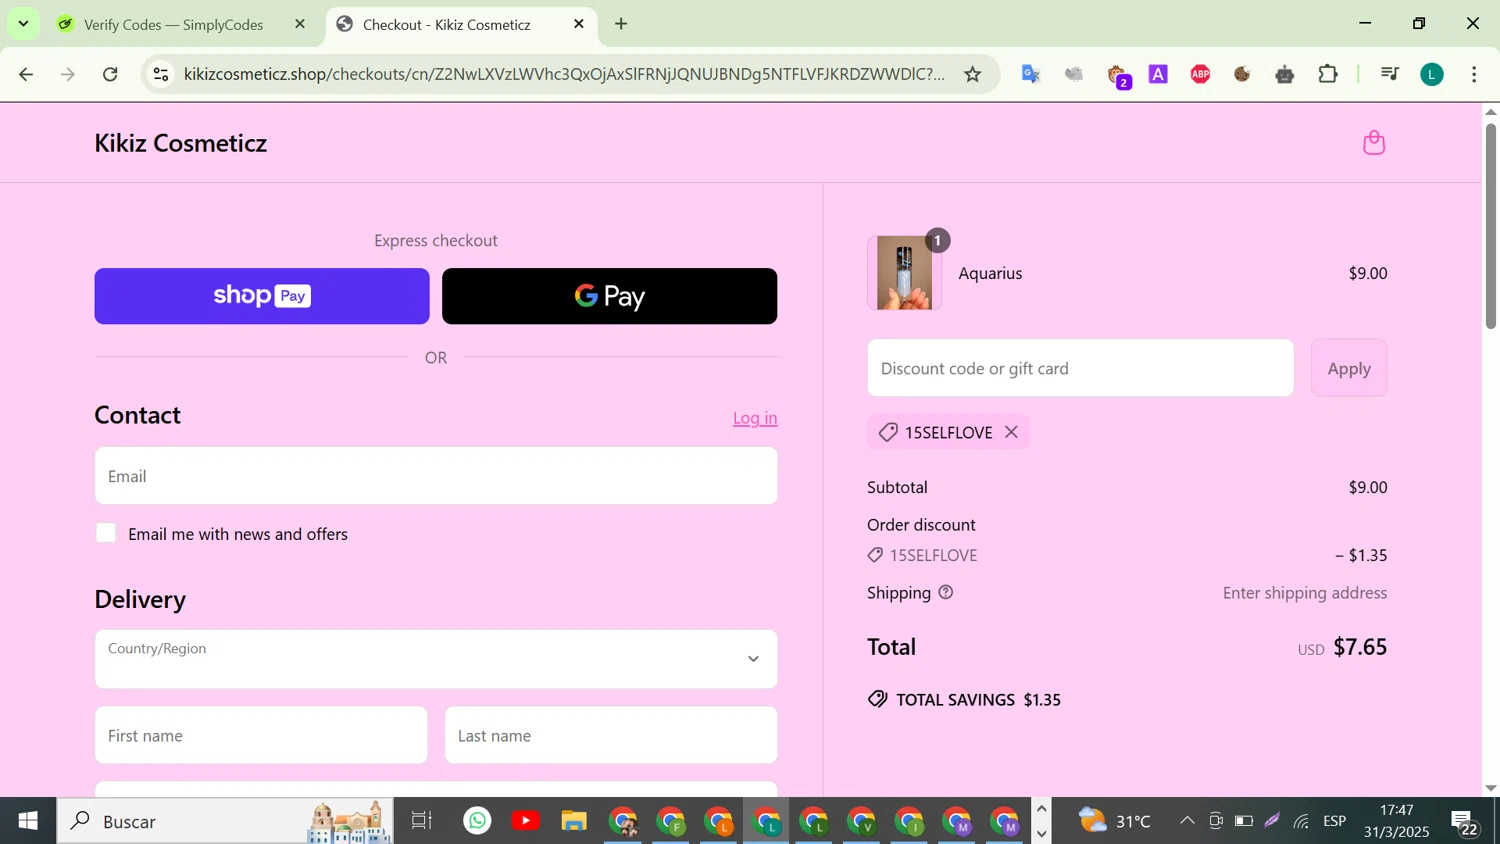Open a new browser tab
Viewport: 1500px width, 844px height.
pos(621,24)
